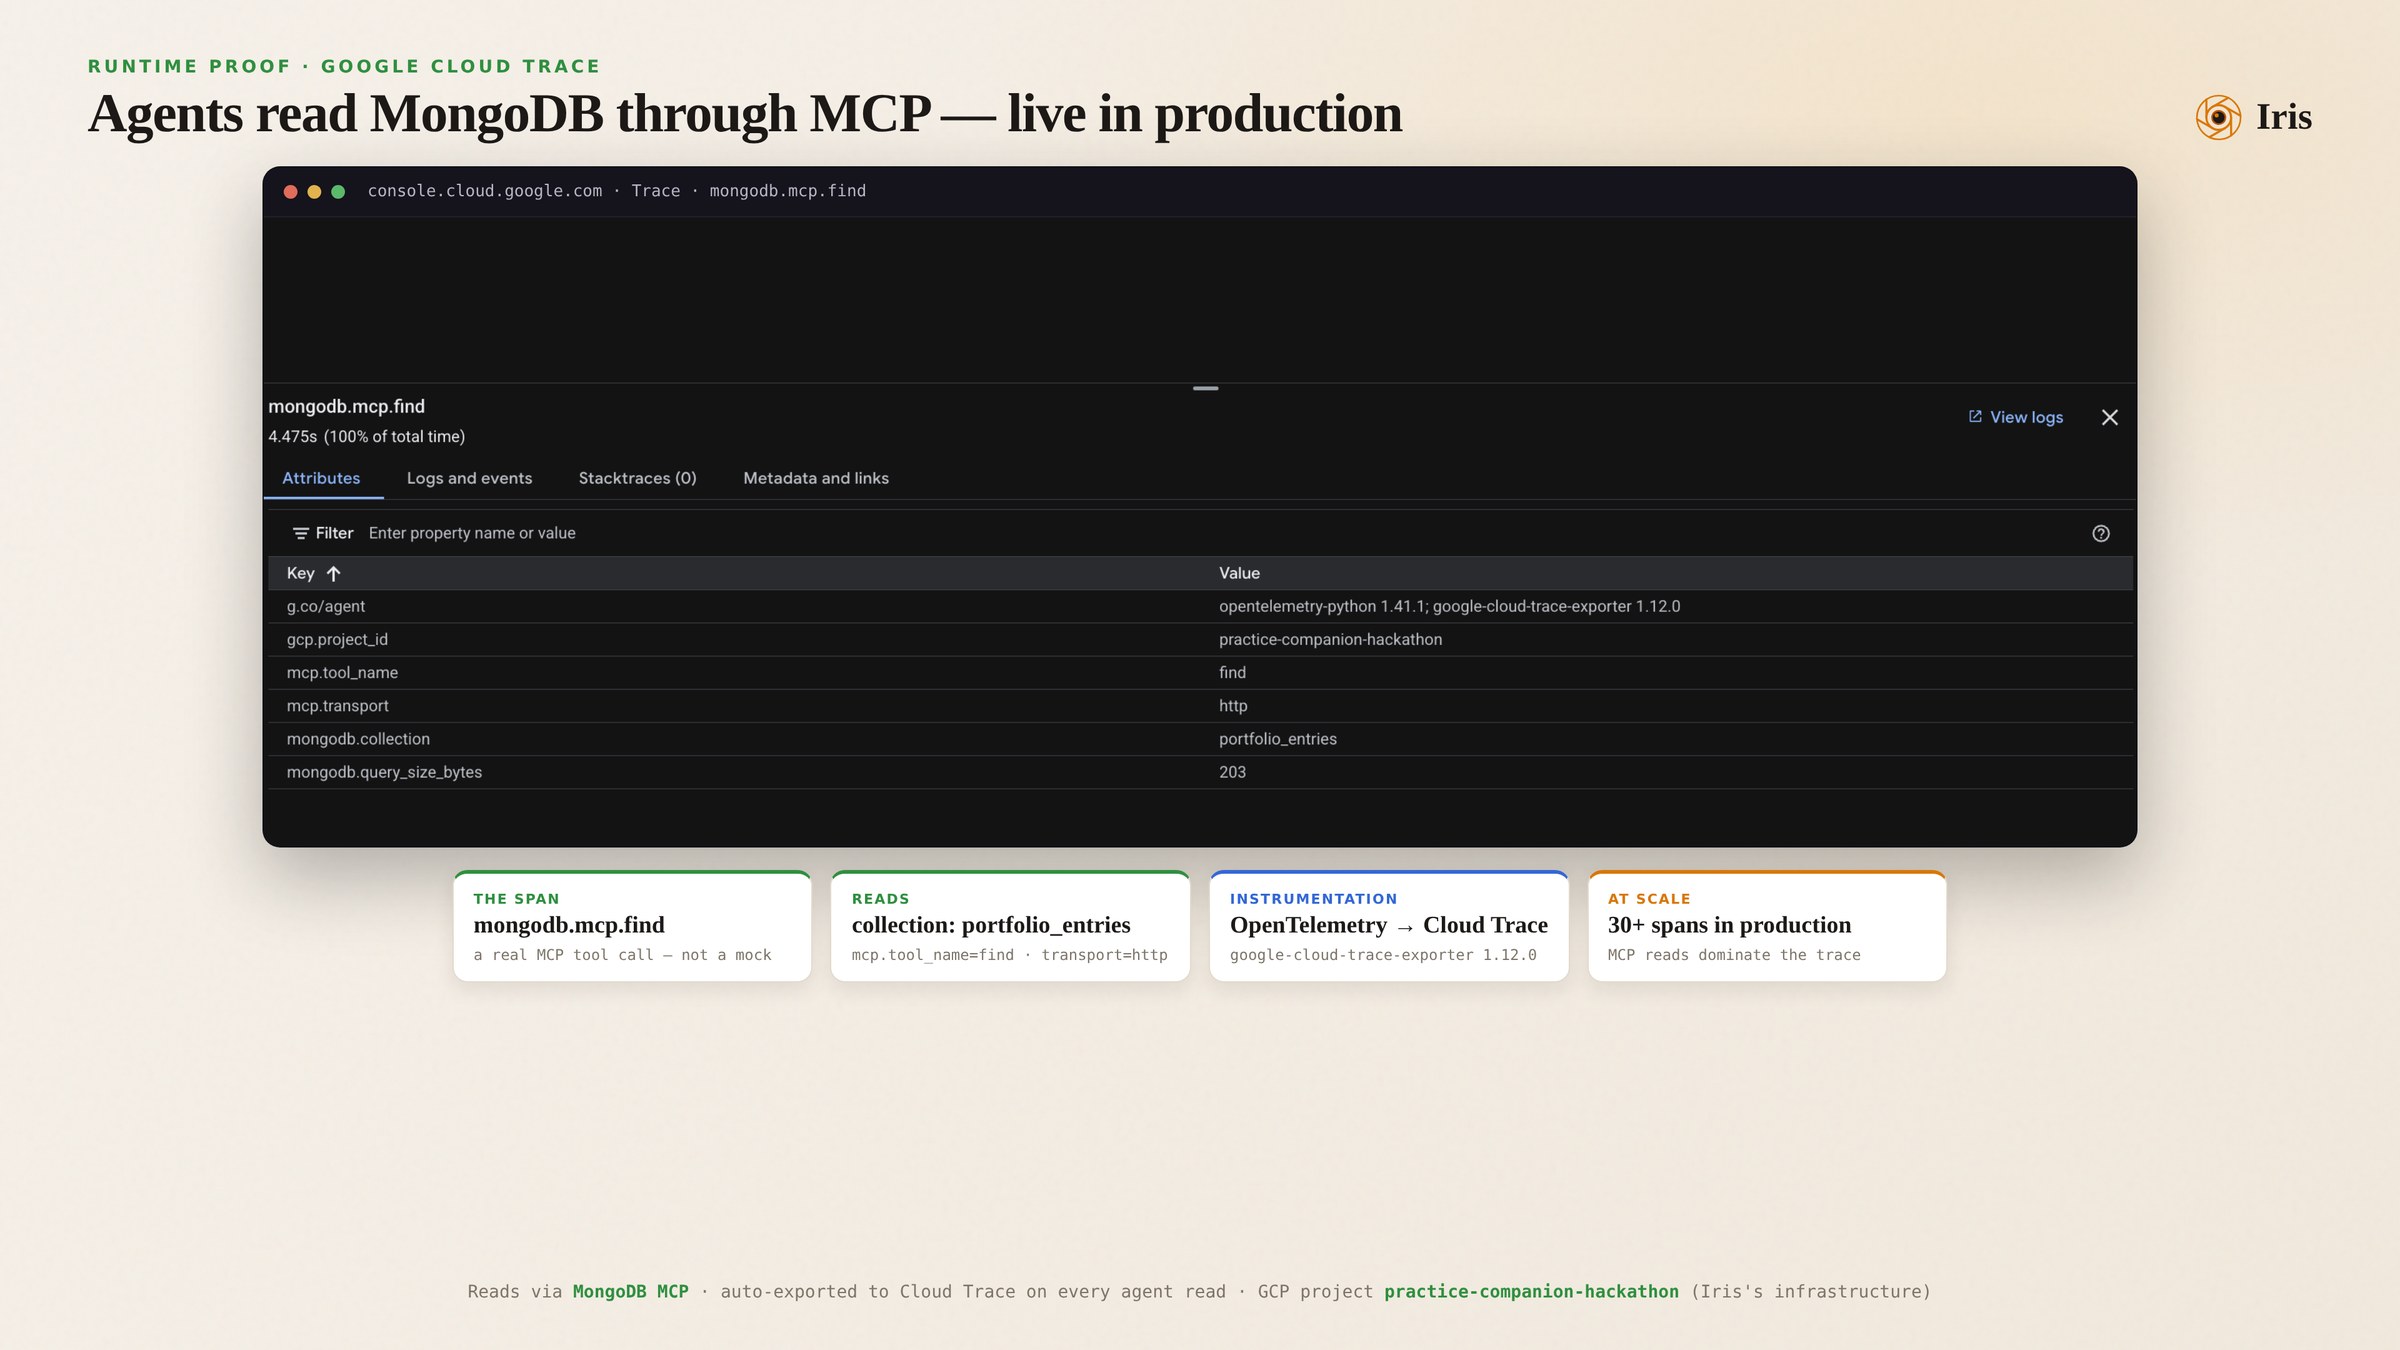Click the yellow window minimize dot
Screen dimensions: 2400x1350
(314, 191)
